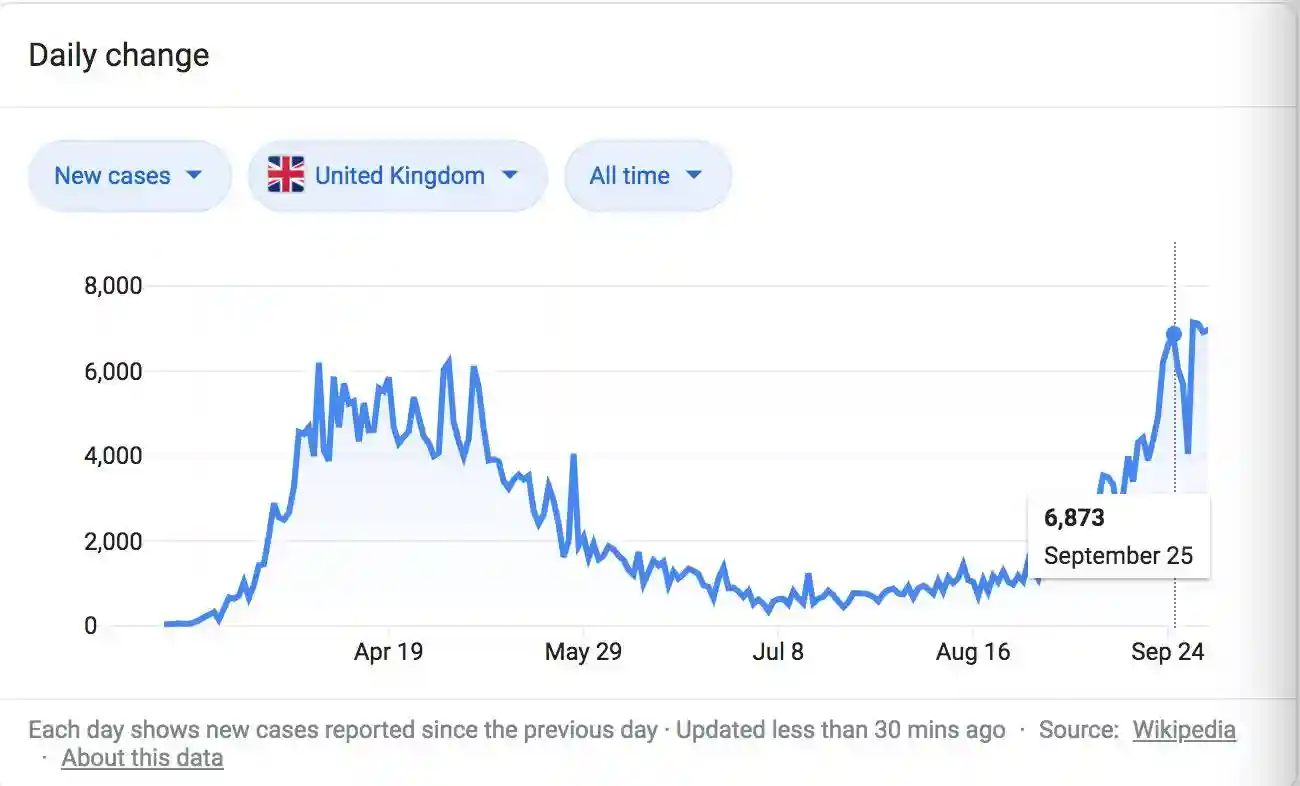Viewport: 1300px width, 786px height.
Task: Click the 4,000 y-axis label
Action: 113,456
